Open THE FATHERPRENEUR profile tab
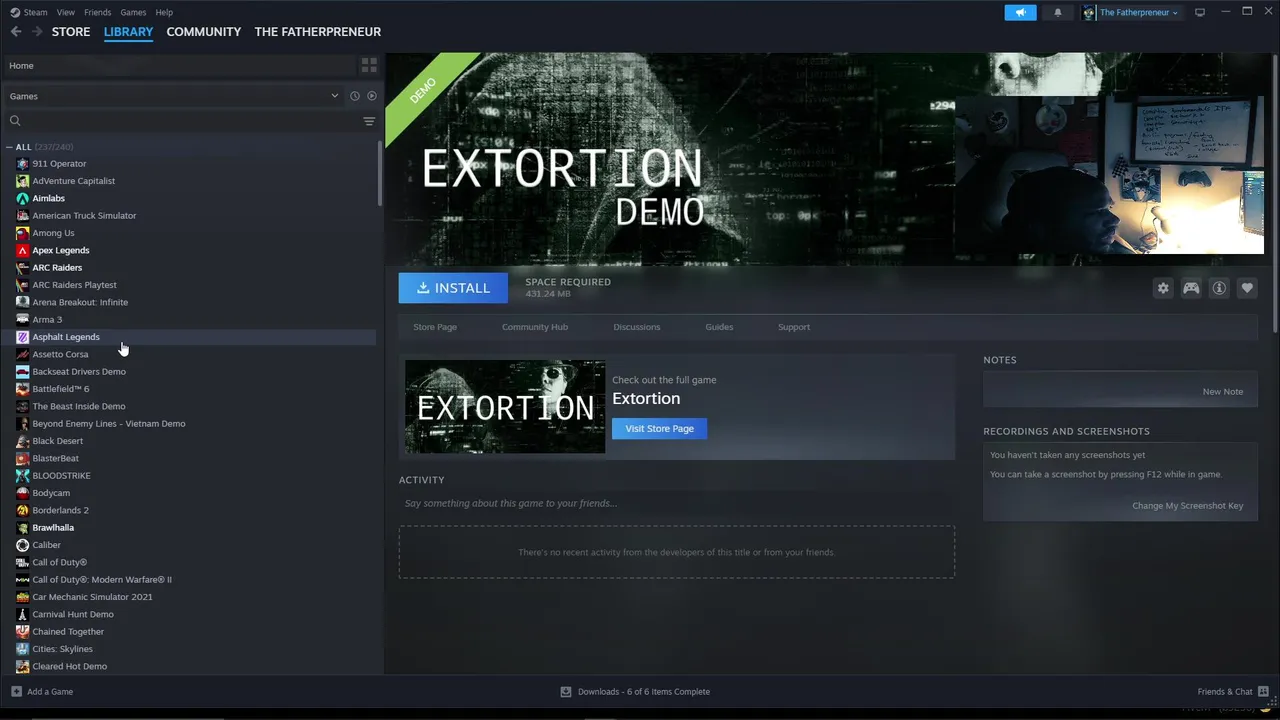 click(x=318, y=32)
